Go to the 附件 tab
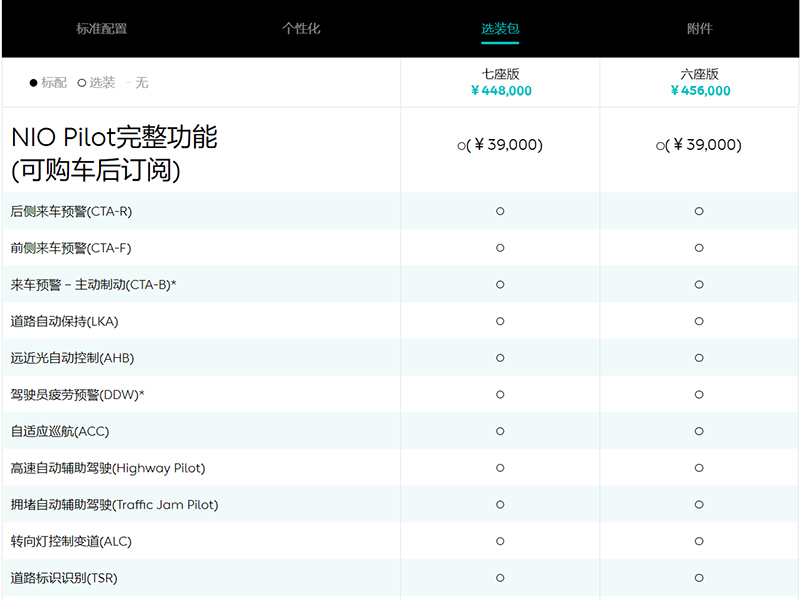This screenshot has width=800, height=600. pyautogui.click(x=699, y=29)
